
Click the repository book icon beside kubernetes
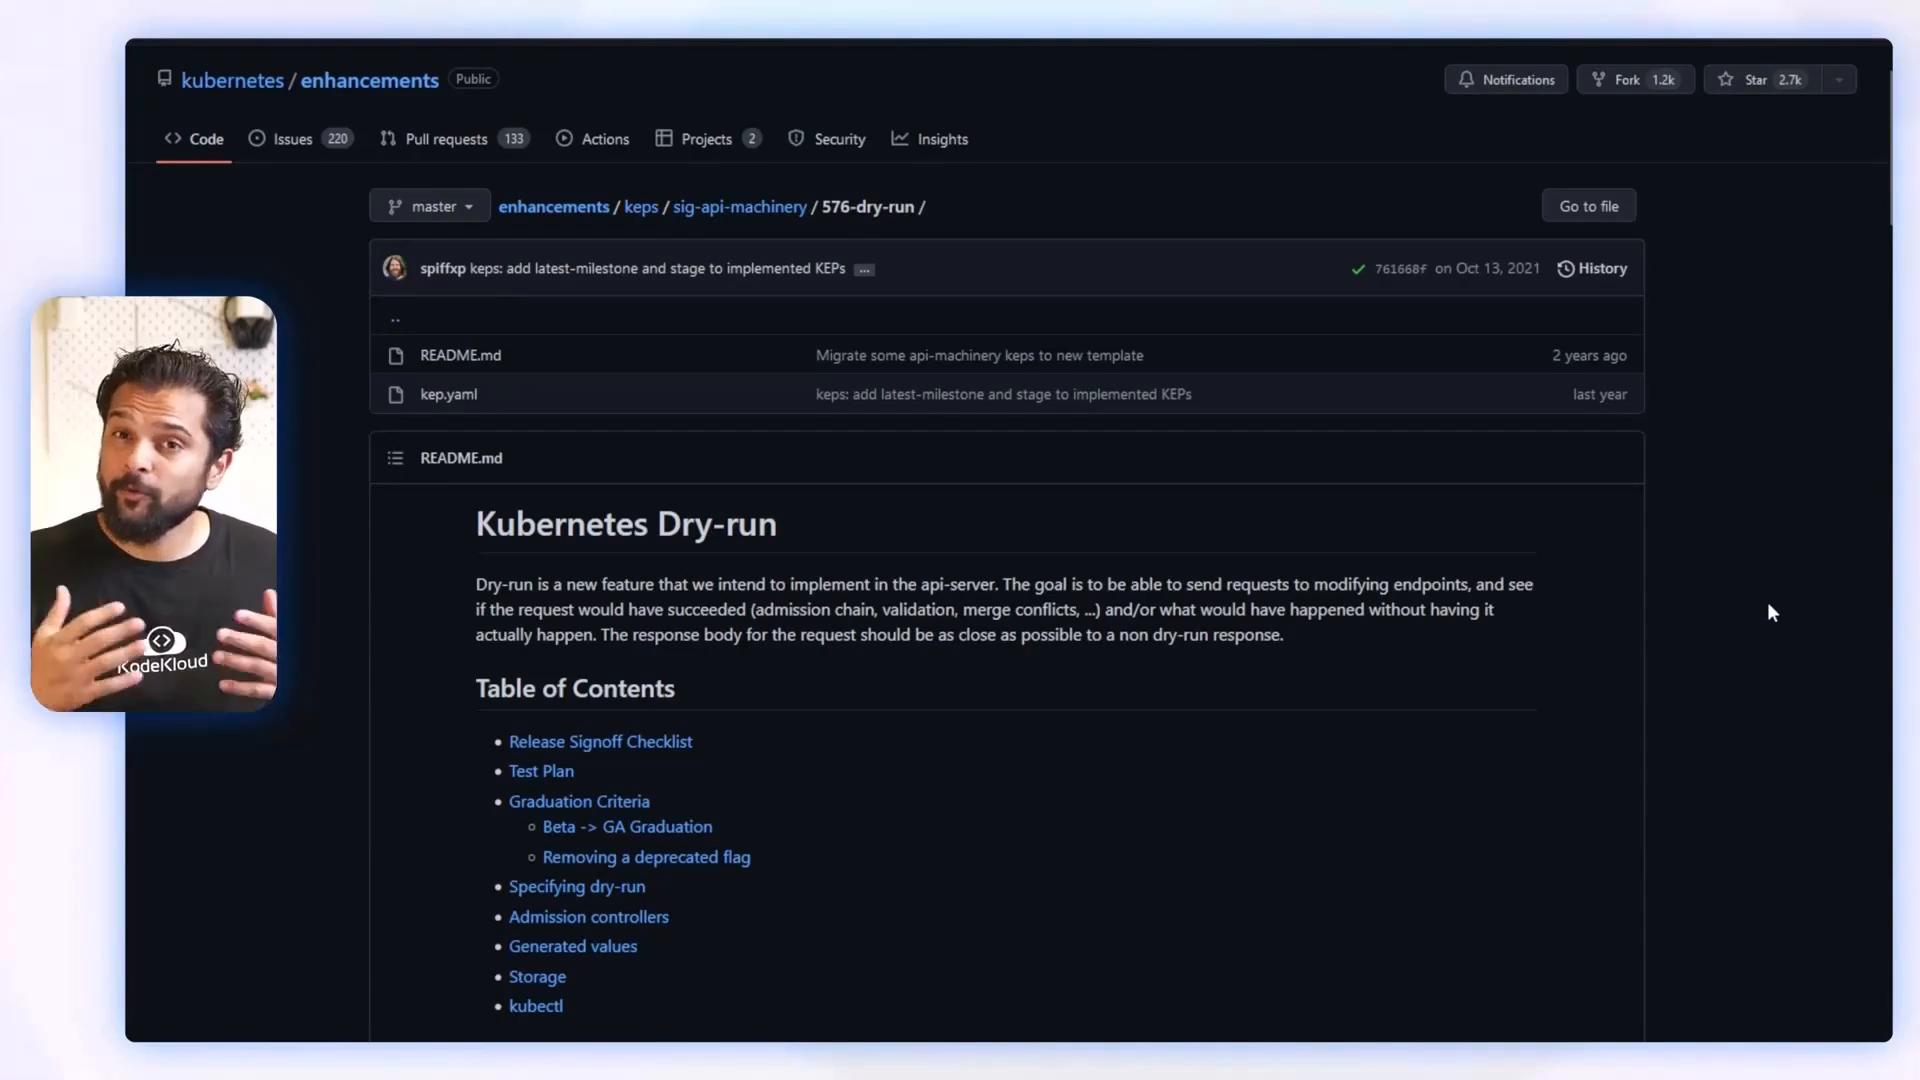[x=164, y=79]
